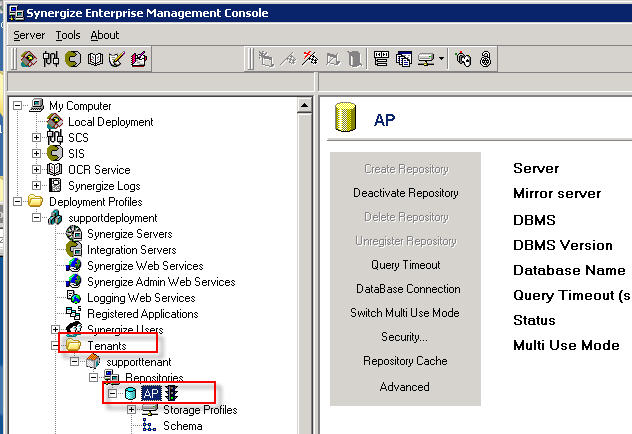632x434 pixels.
Task: Click the pencil checkmark toolbar icon
Action: point(117,59)
